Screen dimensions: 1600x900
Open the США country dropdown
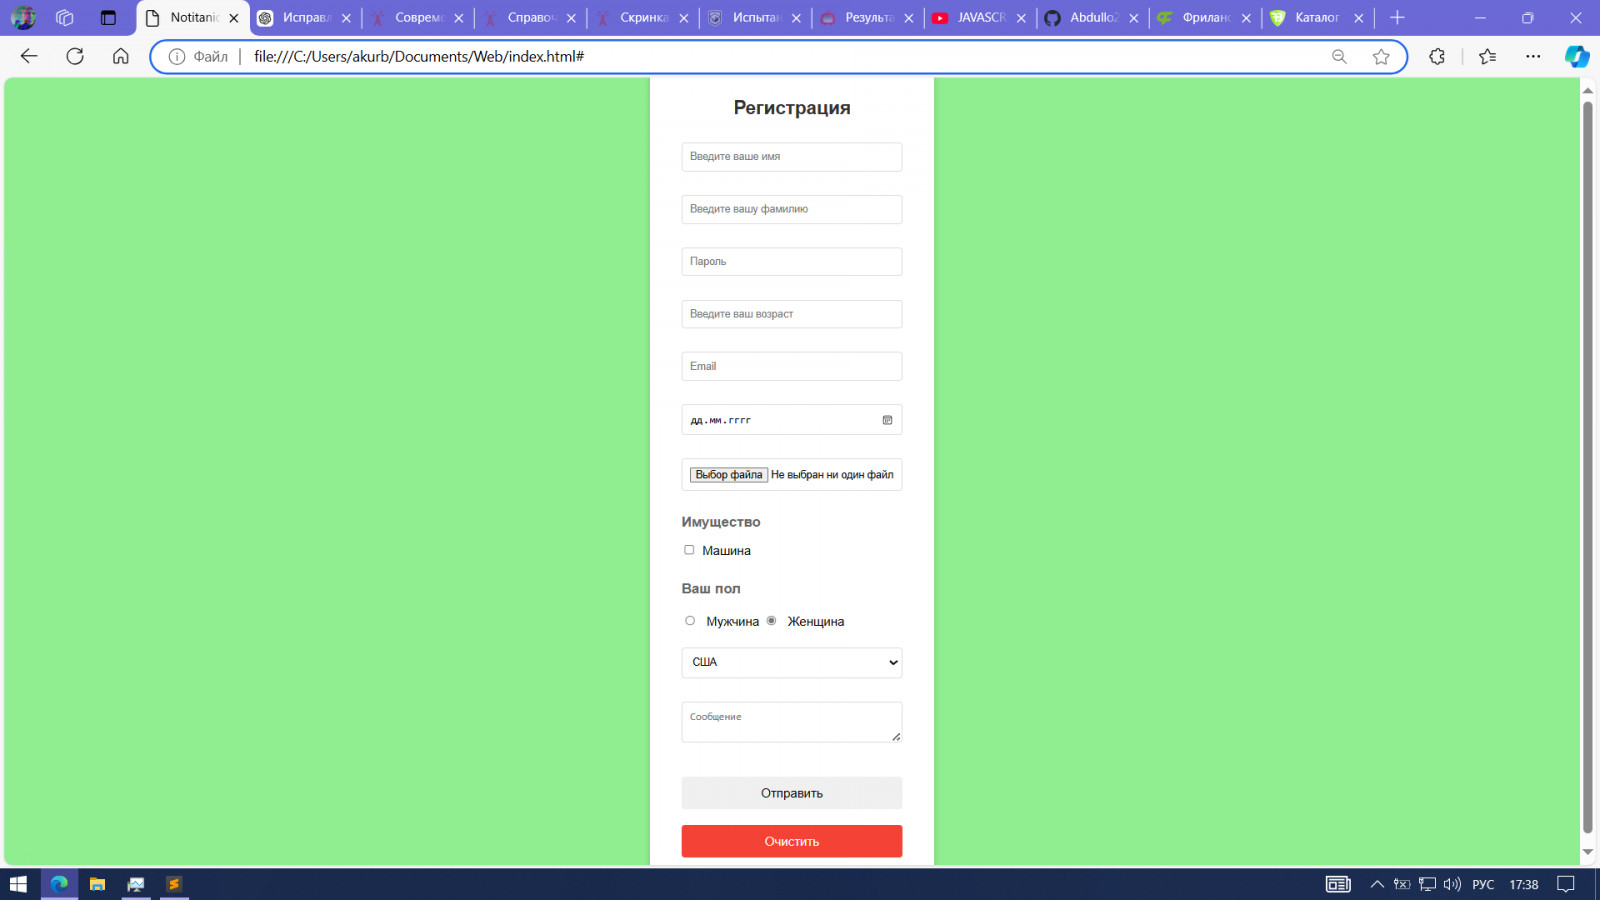point(792,662)
